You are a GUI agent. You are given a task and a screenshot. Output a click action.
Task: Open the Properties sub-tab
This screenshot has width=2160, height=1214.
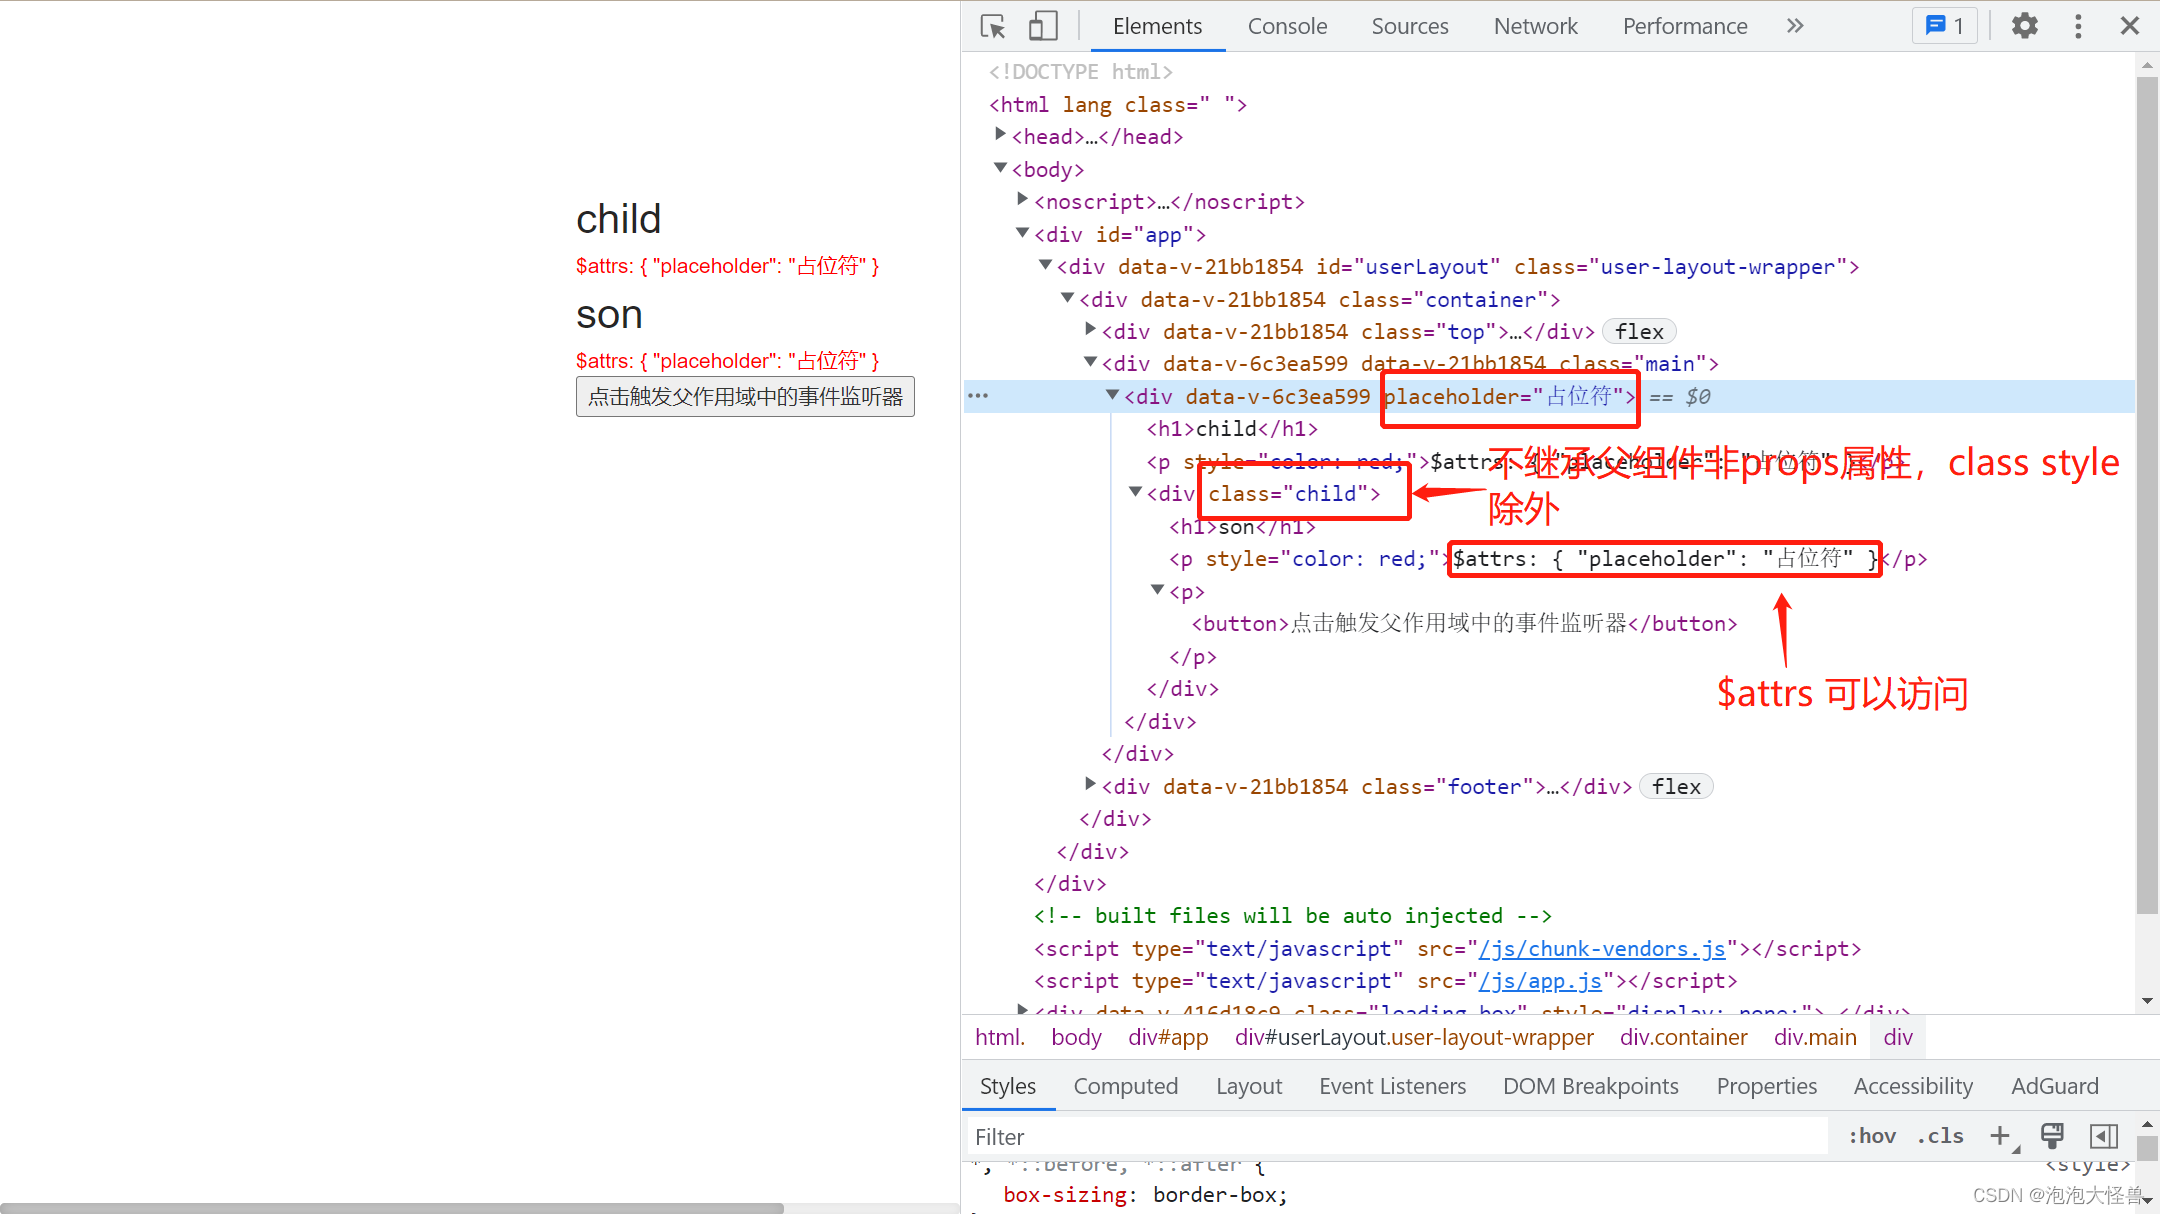(x=1766, y=1086)
